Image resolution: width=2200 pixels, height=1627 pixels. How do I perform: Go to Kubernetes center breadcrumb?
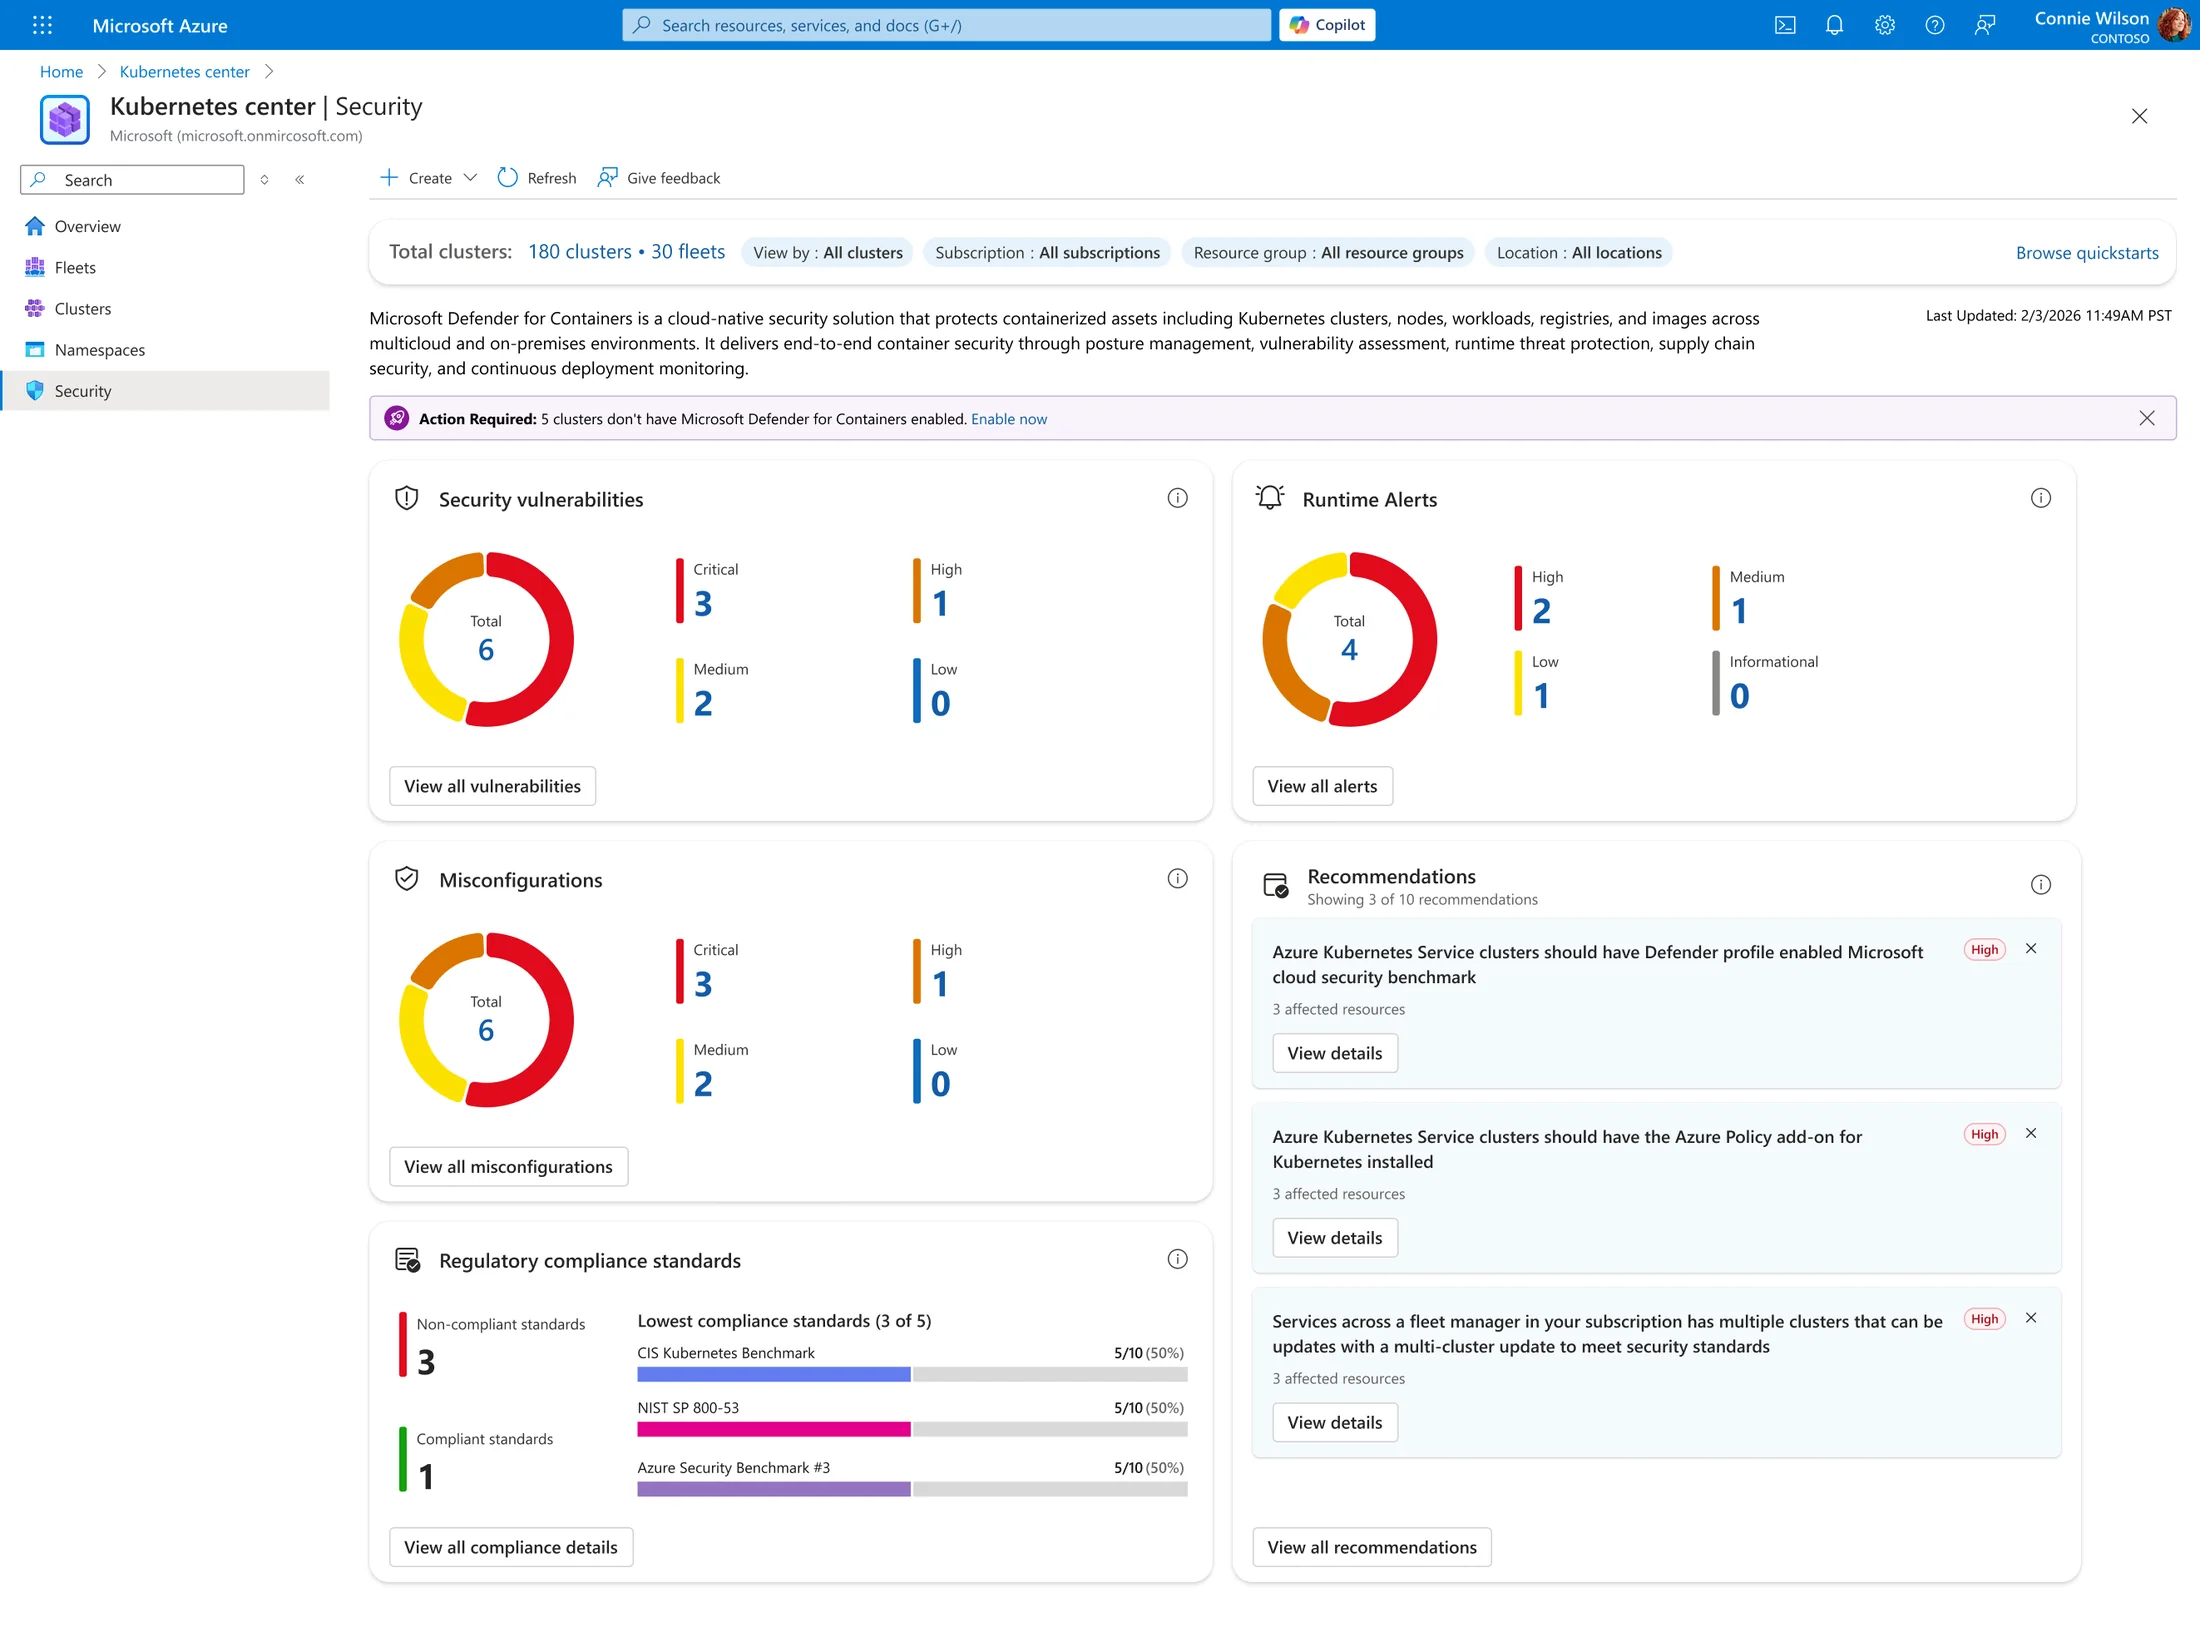tap(184, 71)
